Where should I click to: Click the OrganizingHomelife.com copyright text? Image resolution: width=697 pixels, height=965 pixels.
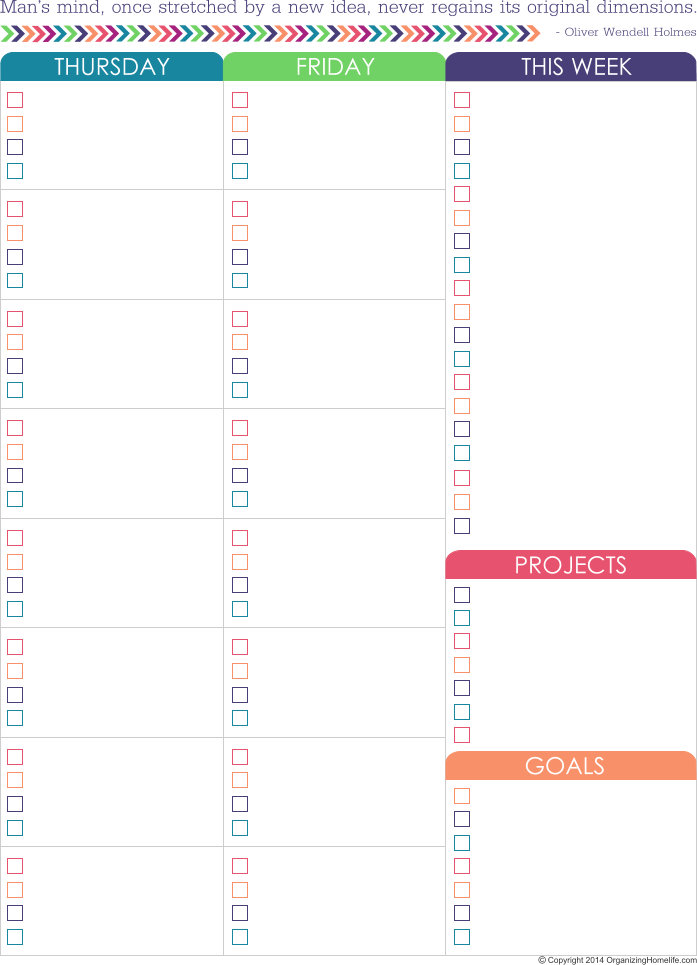pyautogui.click(x=617, y=960)
